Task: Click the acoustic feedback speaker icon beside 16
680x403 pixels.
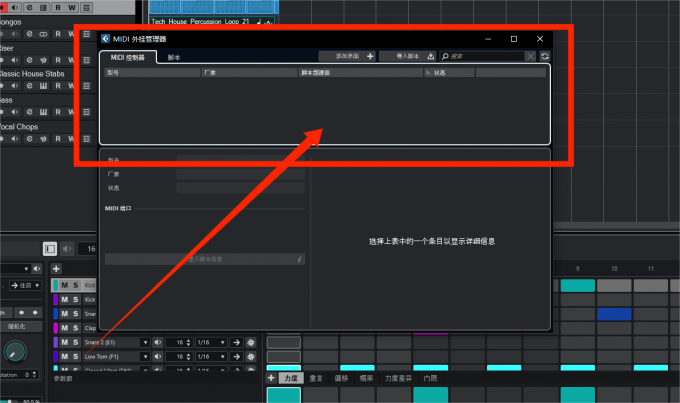Action: click(67, 249)
